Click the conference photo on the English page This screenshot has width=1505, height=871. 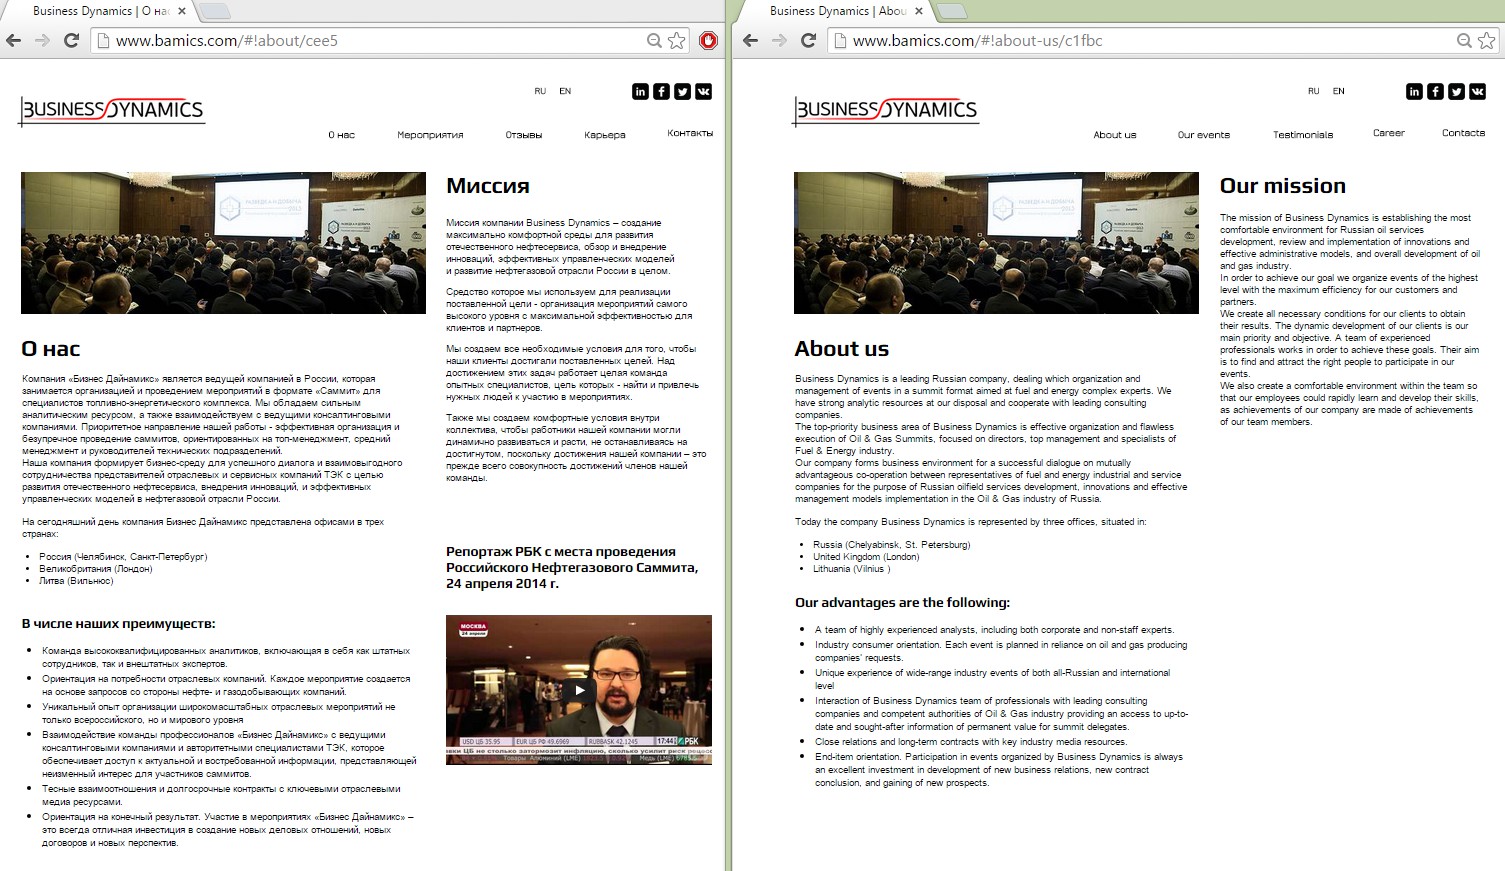[x=996, y=243]
